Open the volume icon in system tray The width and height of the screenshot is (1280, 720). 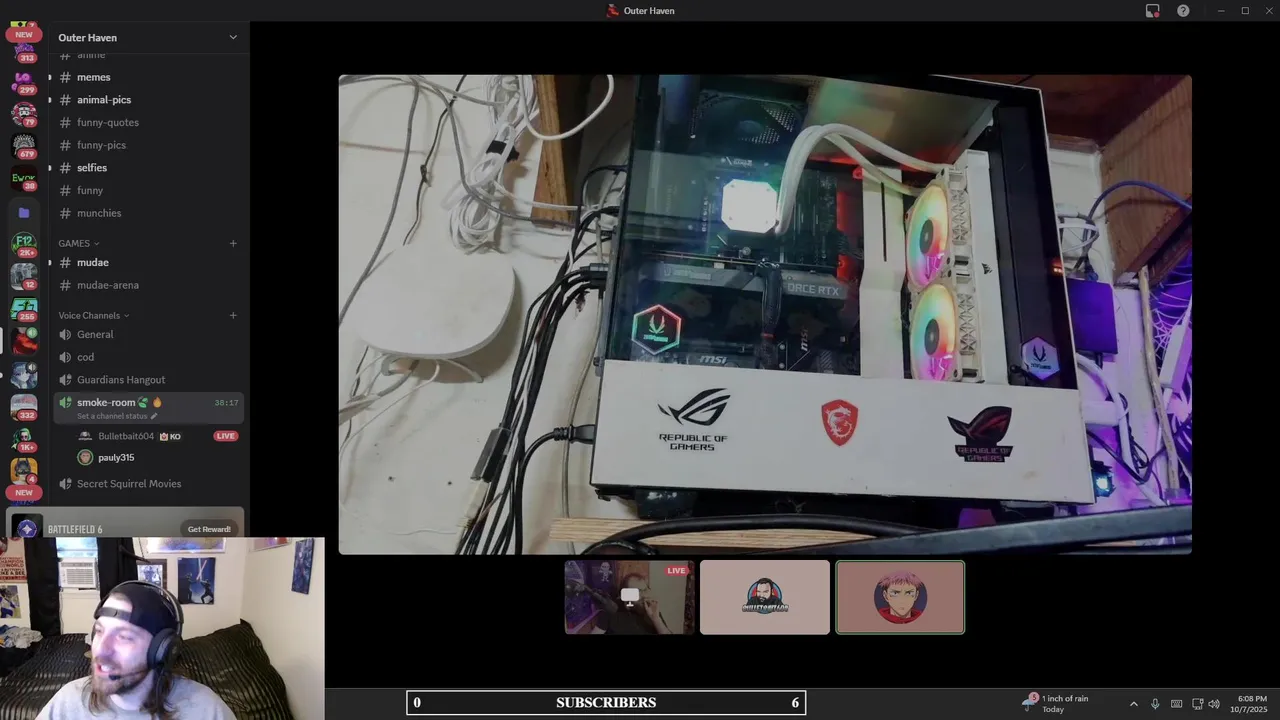click(1214, 704)
